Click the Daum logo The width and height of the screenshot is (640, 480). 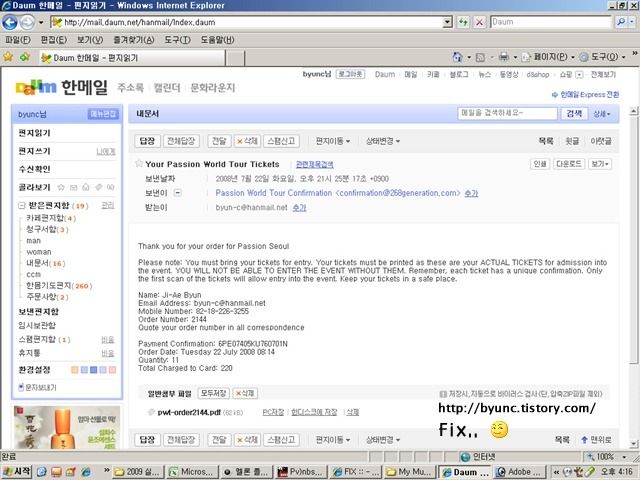coord(36,87)
